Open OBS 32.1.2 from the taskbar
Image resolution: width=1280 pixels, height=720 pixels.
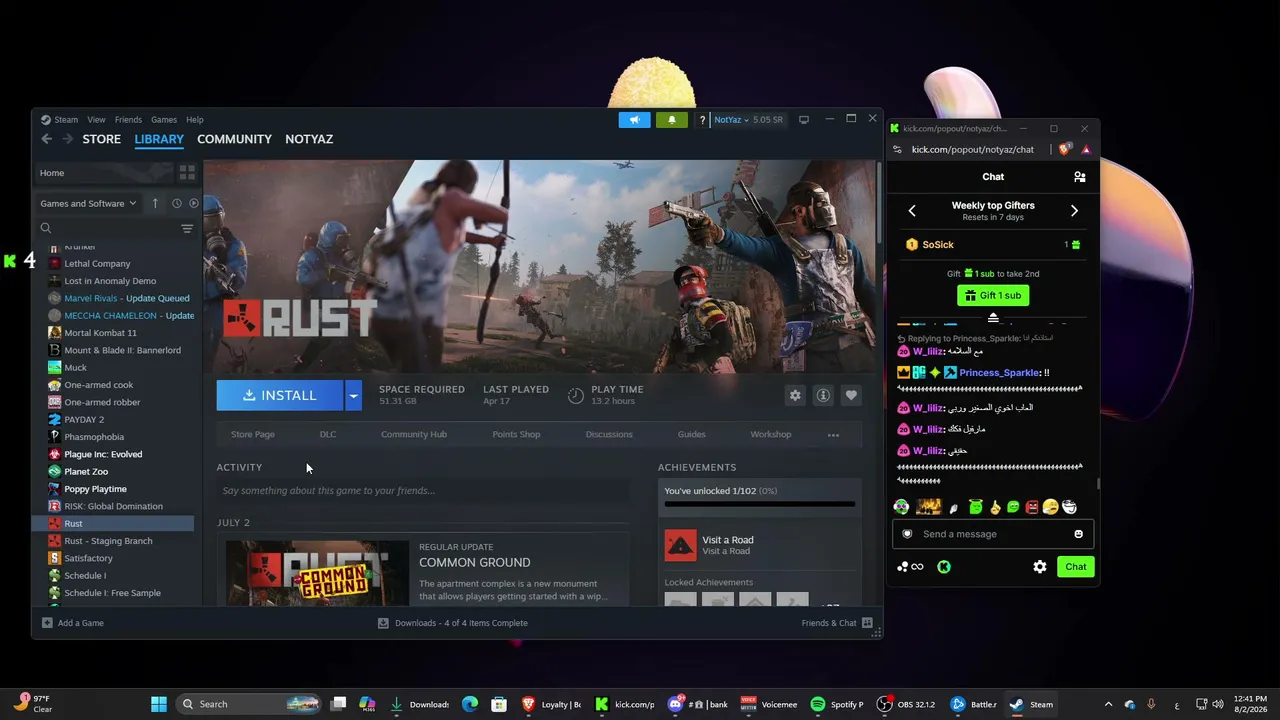(906, 704)
